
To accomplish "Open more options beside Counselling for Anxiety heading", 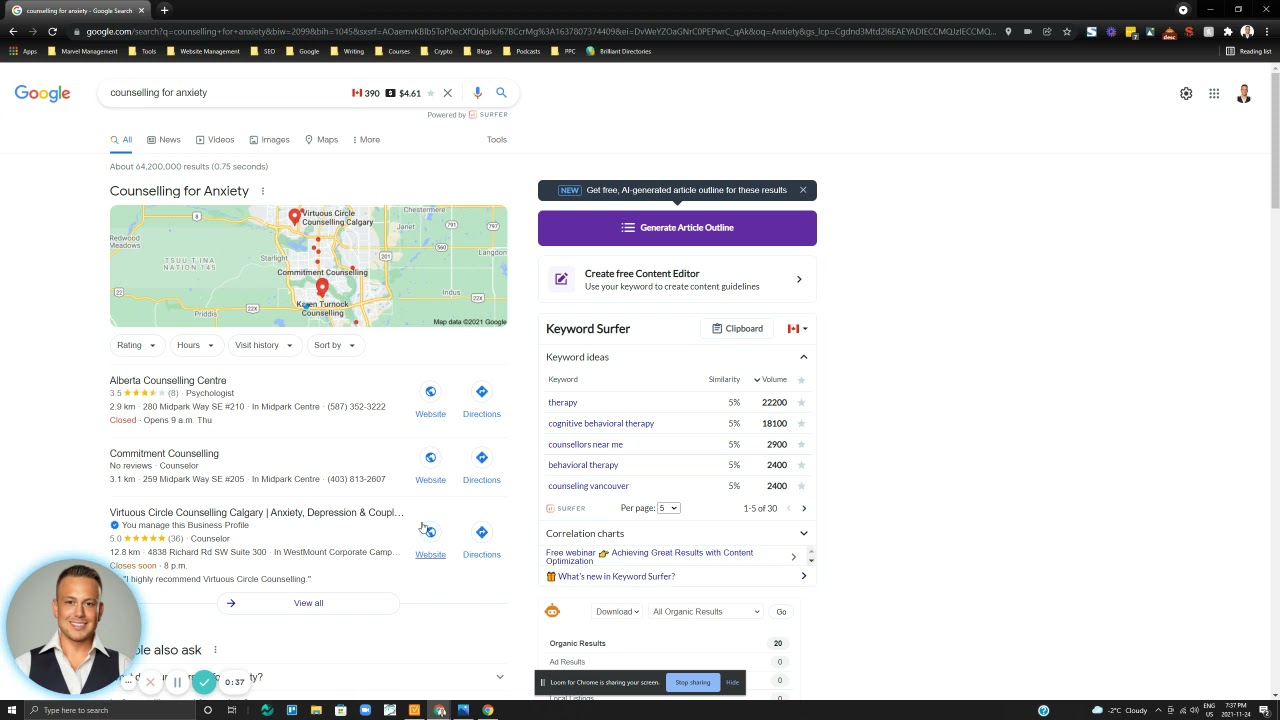I will [263, 191].
